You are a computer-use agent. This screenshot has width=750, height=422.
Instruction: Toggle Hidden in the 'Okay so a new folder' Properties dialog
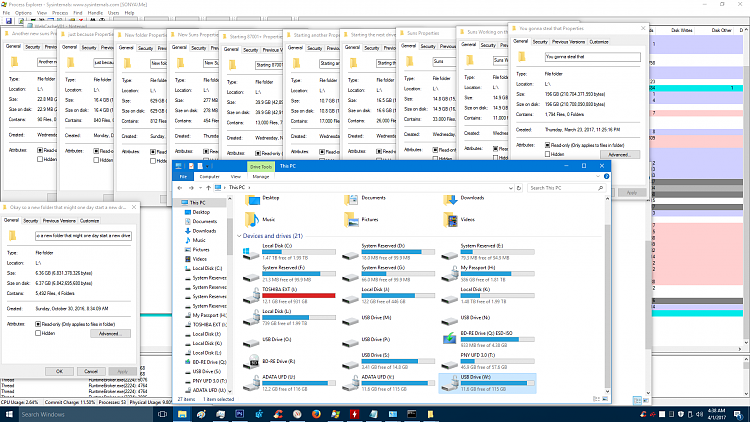click(38, 333)
